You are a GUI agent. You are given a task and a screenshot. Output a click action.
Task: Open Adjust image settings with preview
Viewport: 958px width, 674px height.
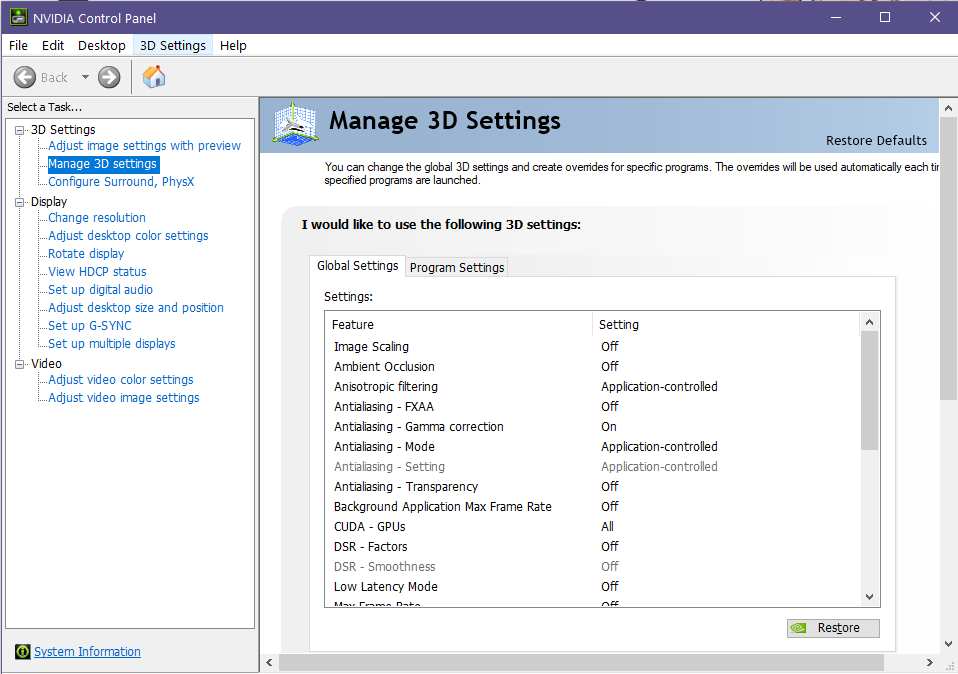point(144,145)
